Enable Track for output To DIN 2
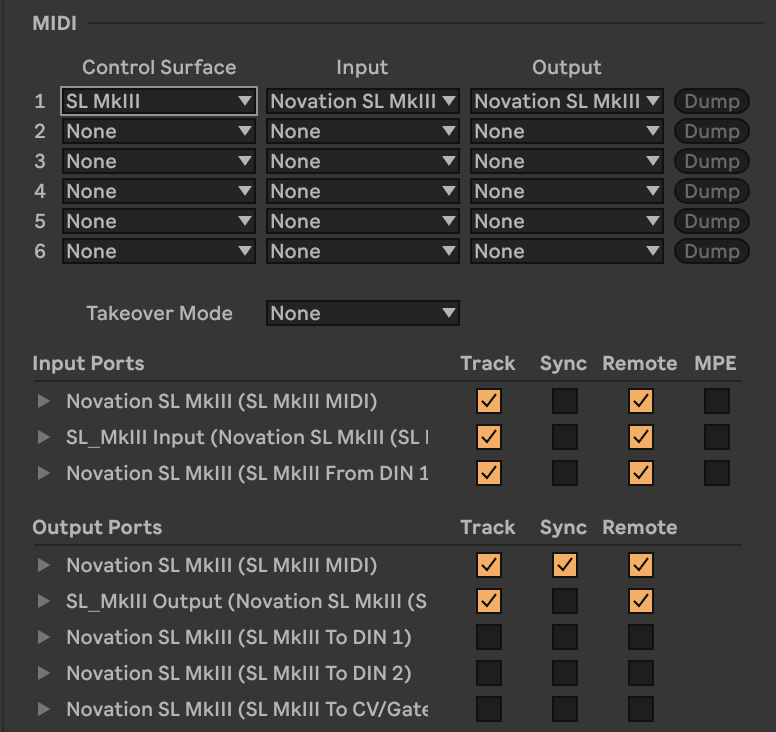Image resolution: width=776 pixels, height=732 pixels. click(x=488, y=673)
